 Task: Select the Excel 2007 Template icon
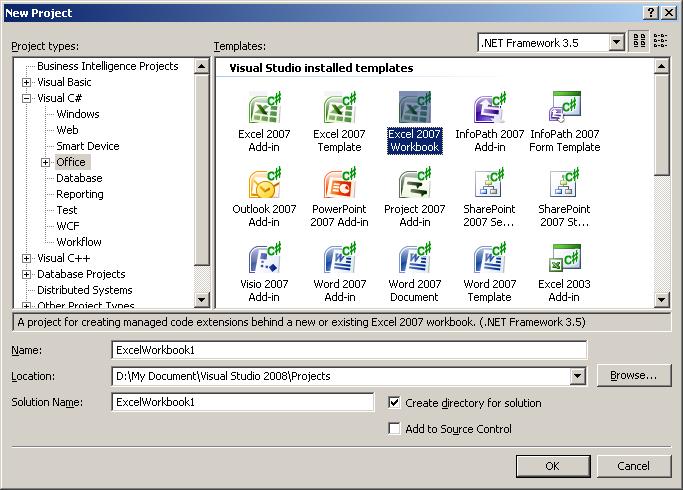pos(339,122)
